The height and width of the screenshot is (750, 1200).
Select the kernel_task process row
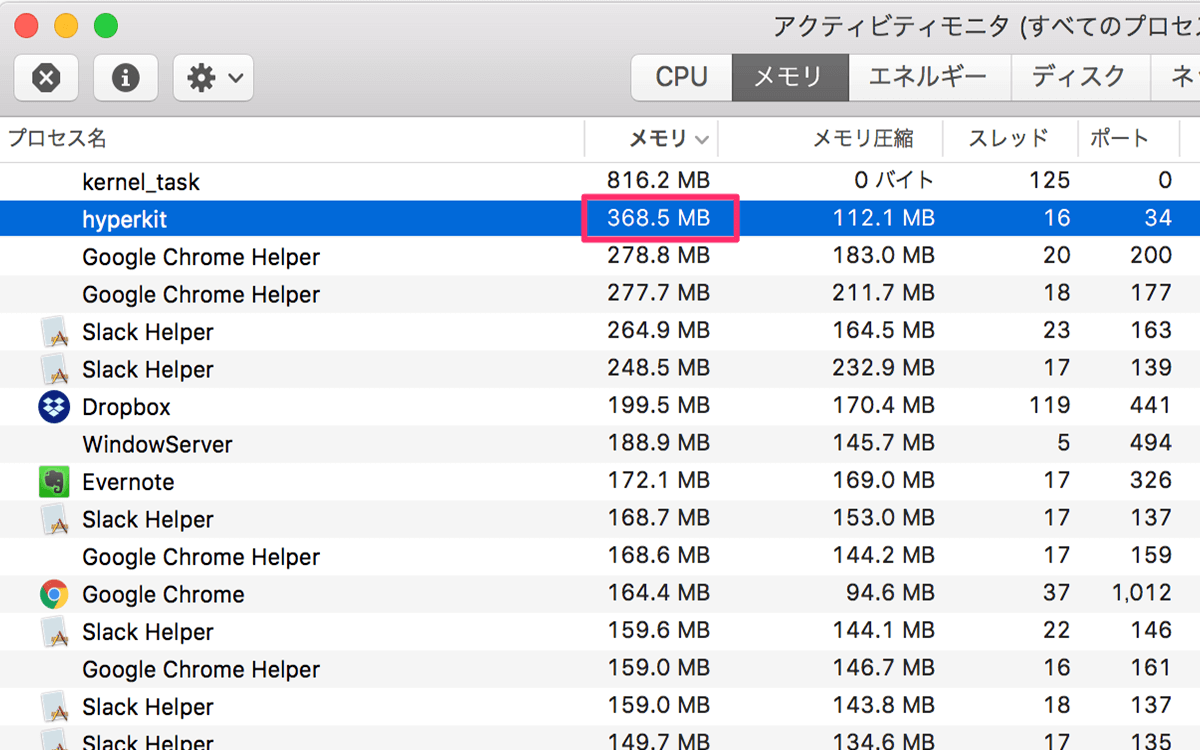point(600,181)
